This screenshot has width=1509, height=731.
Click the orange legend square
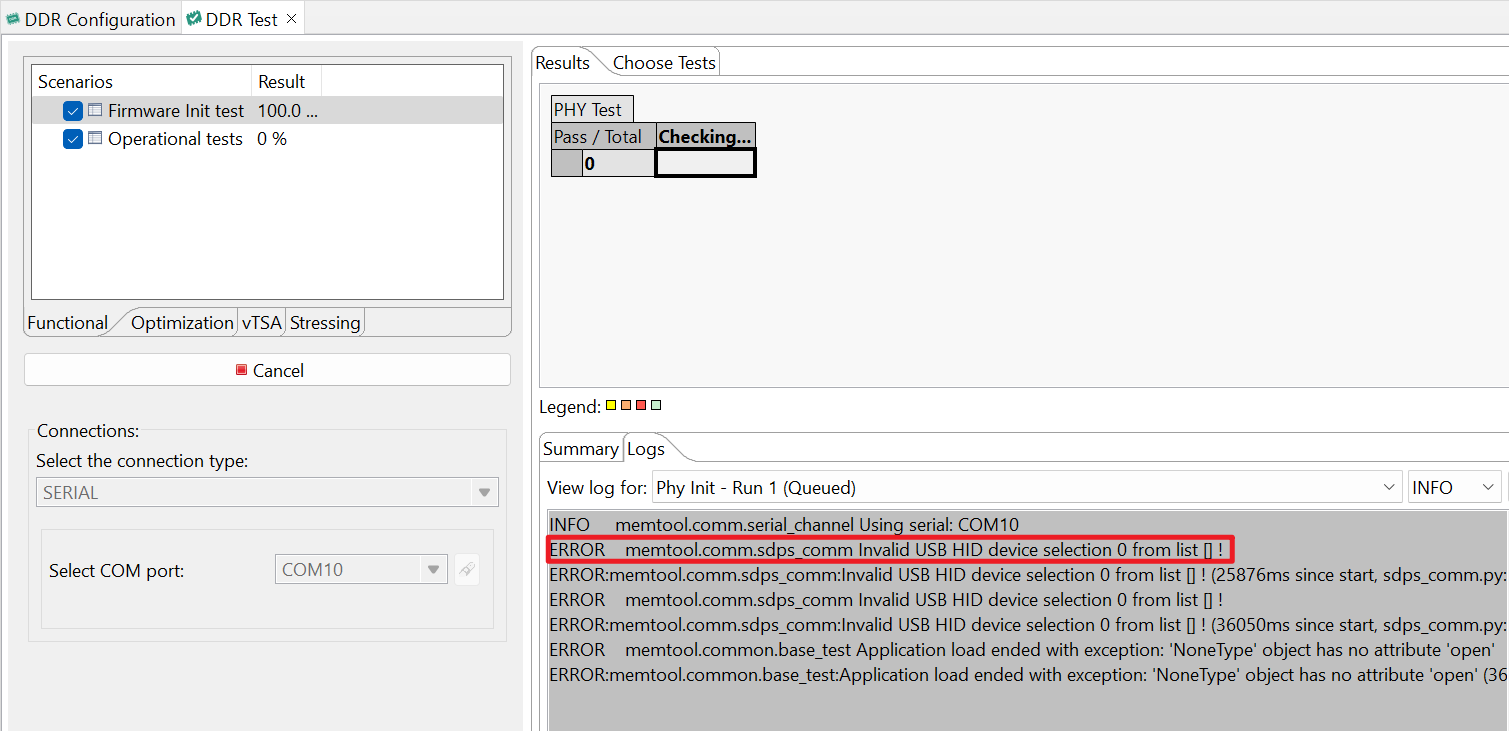(626, 405)
